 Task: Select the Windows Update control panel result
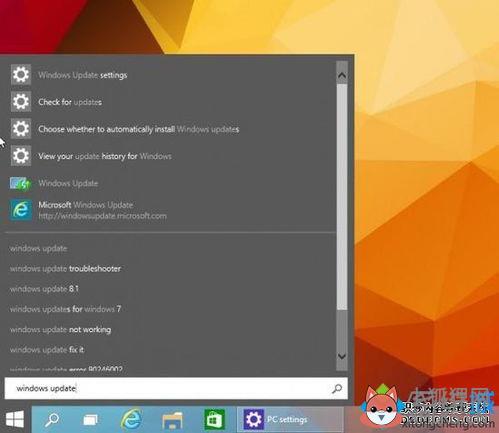click(68, 183)
